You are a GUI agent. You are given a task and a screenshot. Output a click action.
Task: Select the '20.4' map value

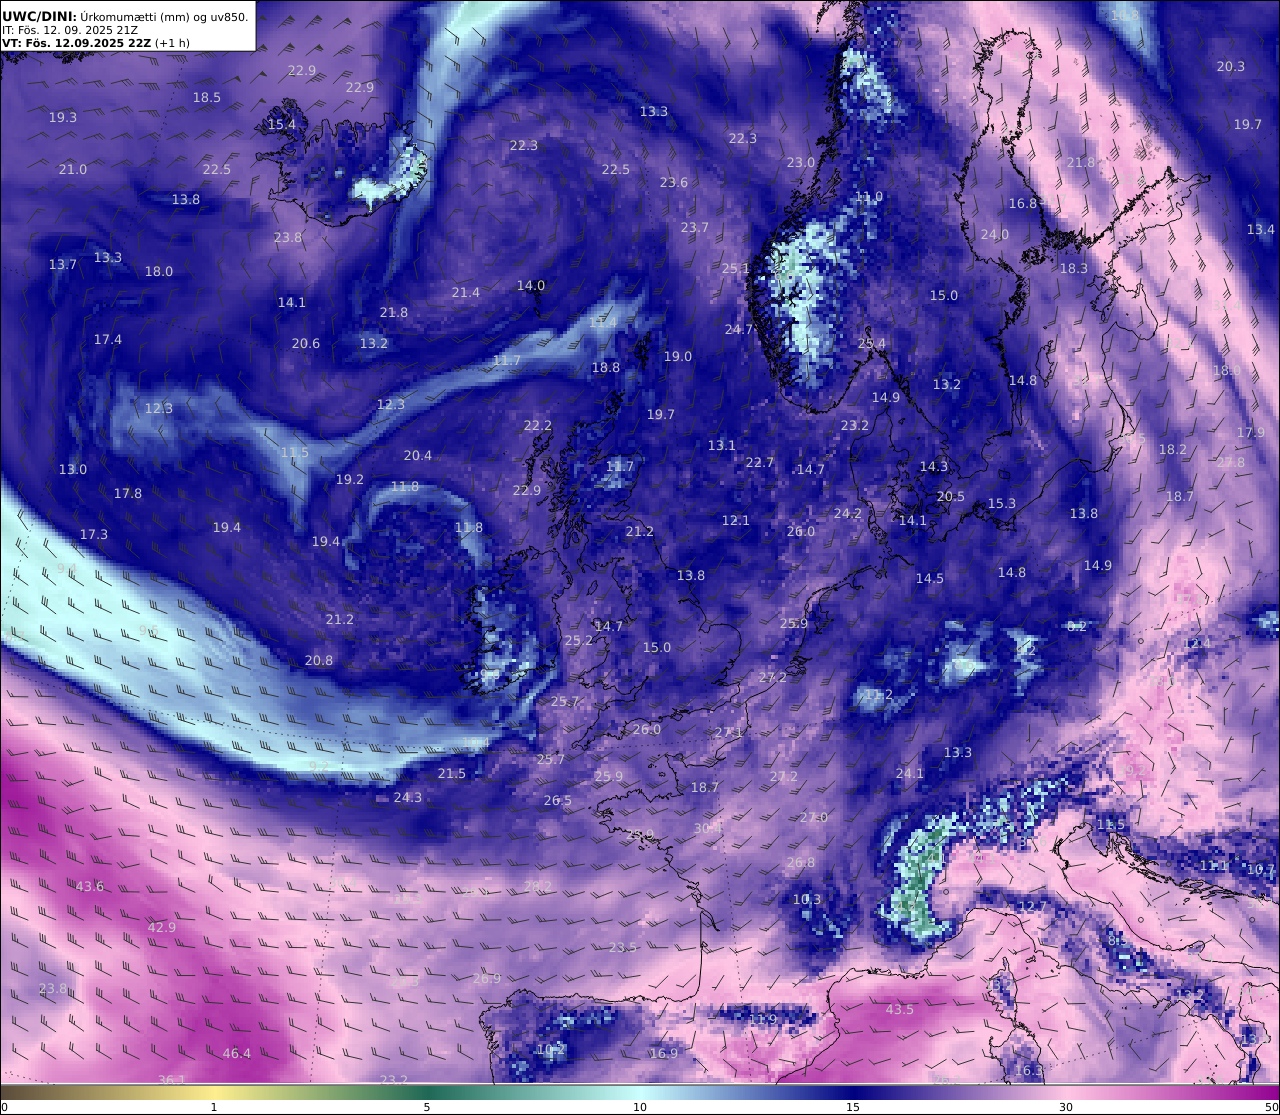(x=418, y=456)
